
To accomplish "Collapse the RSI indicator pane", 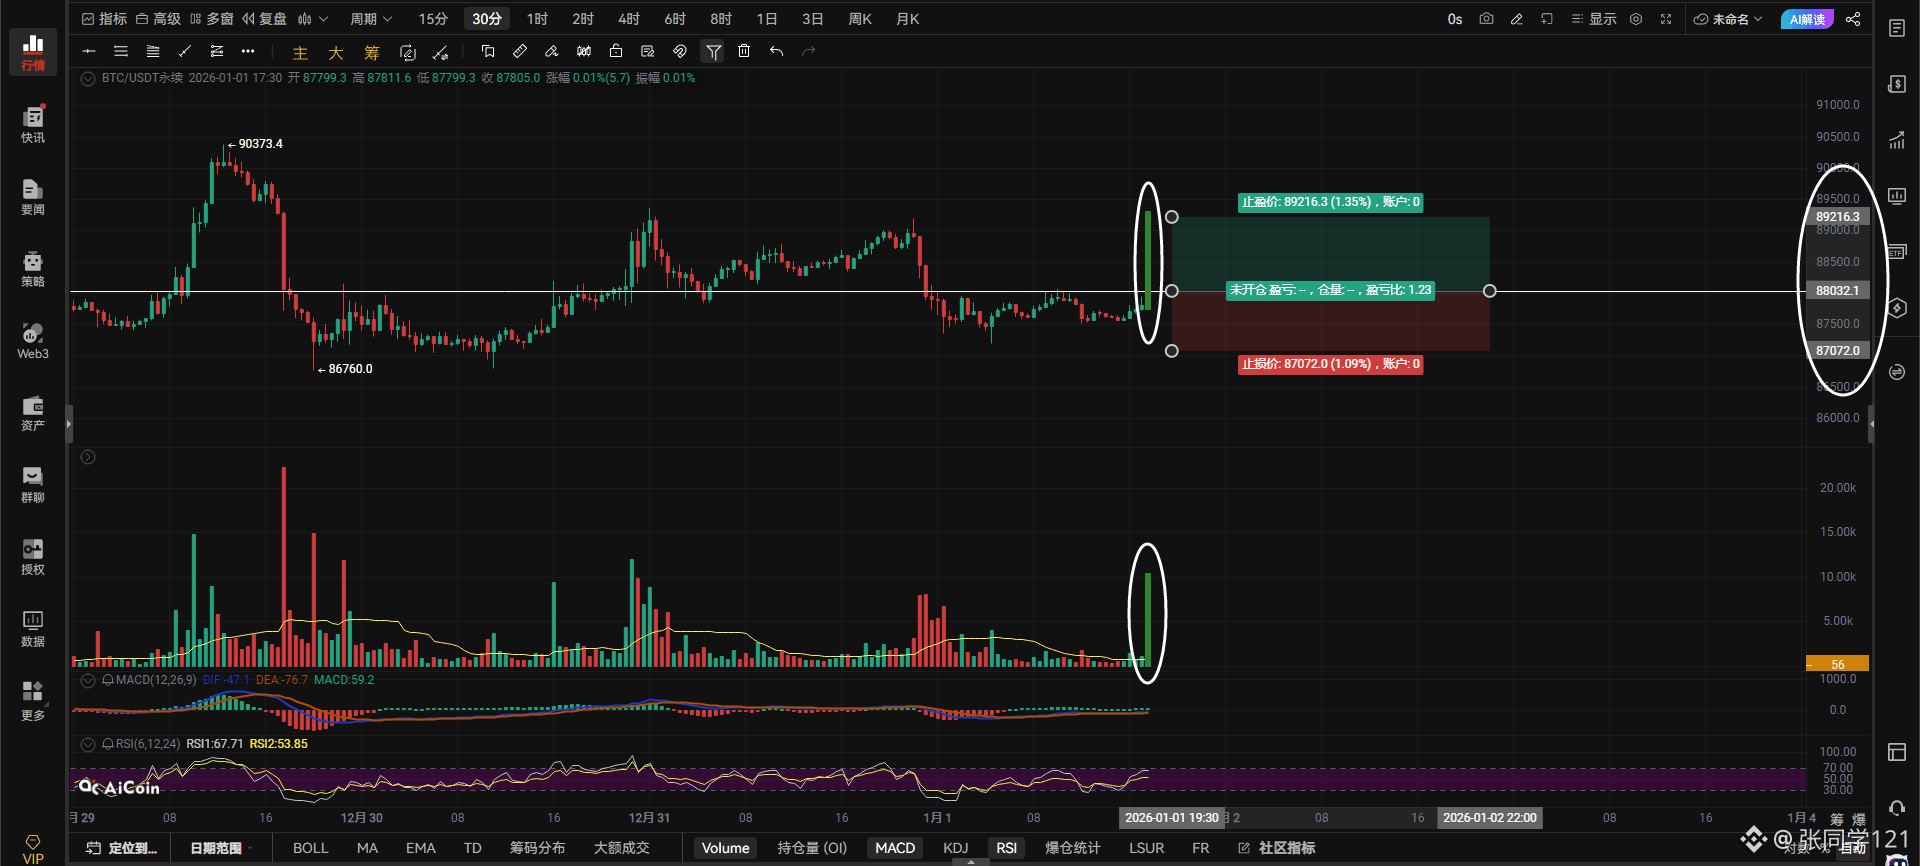I will pyautogui.click(x=88, y=744).
